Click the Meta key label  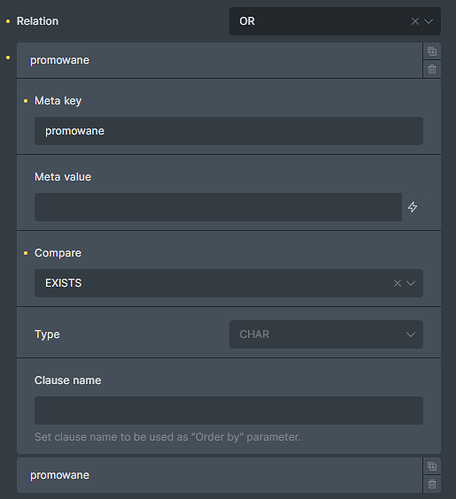pos(58,101)
